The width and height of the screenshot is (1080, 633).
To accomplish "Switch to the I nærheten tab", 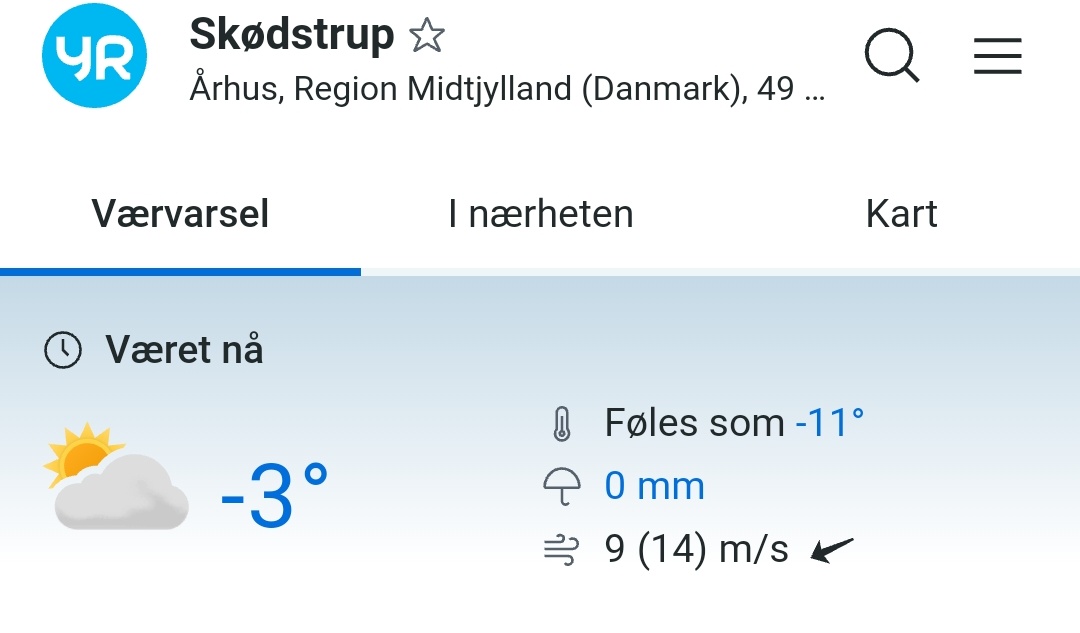I will [540, 214].
